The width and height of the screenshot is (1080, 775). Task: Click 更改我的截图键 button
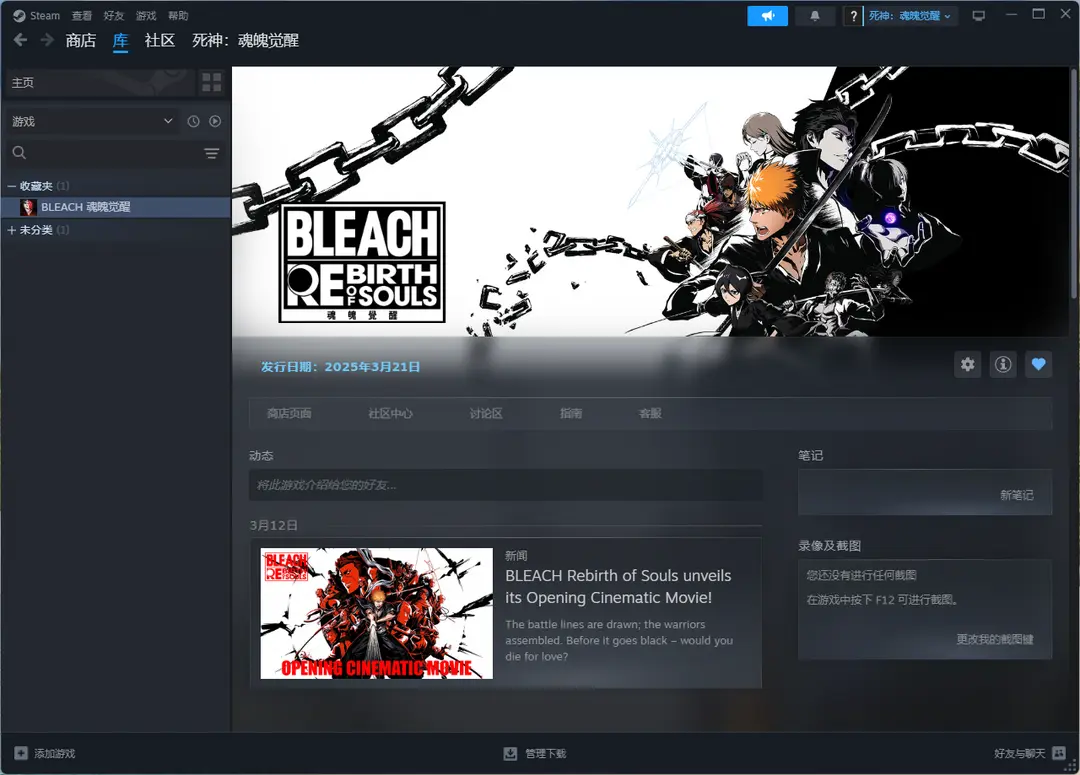click(x=995, y=639)
